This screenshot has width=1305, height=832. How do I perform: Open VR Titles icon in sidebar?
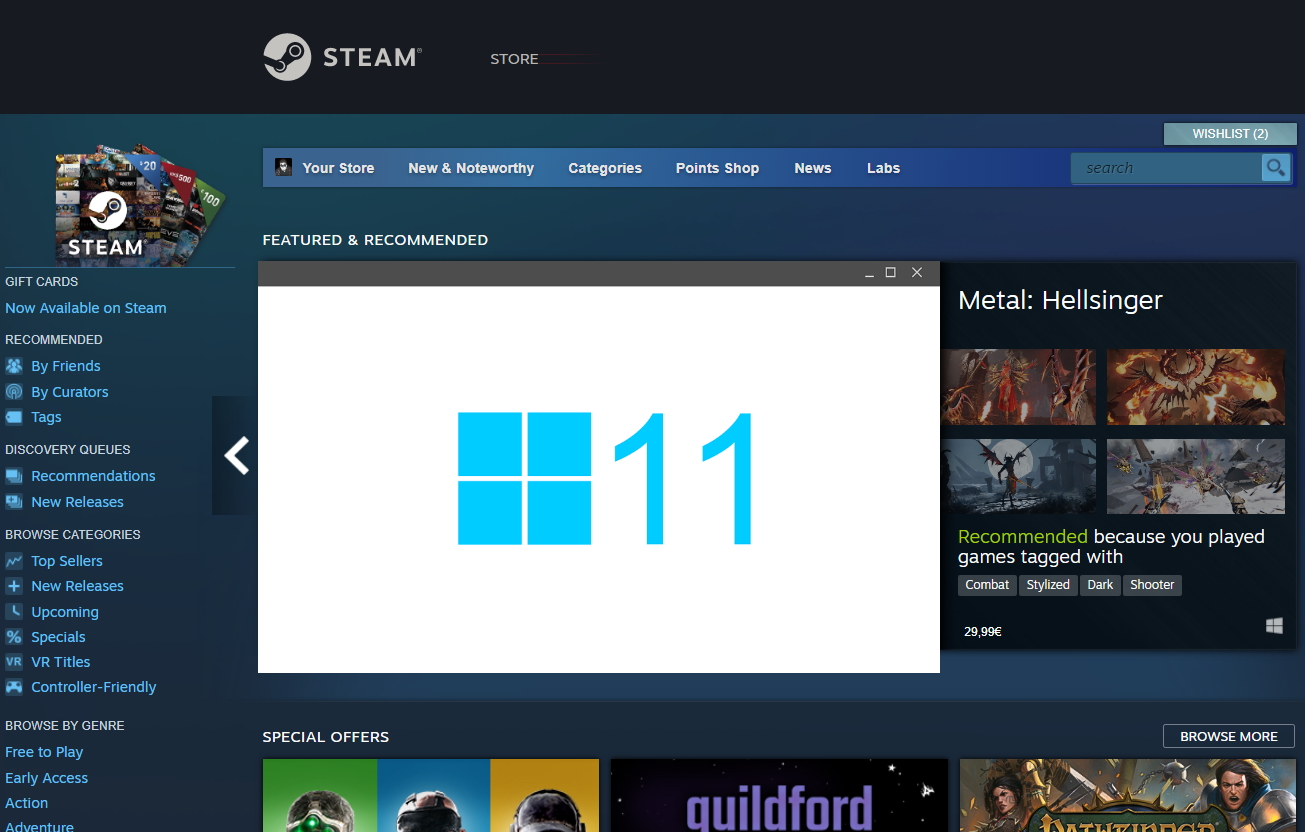[14, 662]
